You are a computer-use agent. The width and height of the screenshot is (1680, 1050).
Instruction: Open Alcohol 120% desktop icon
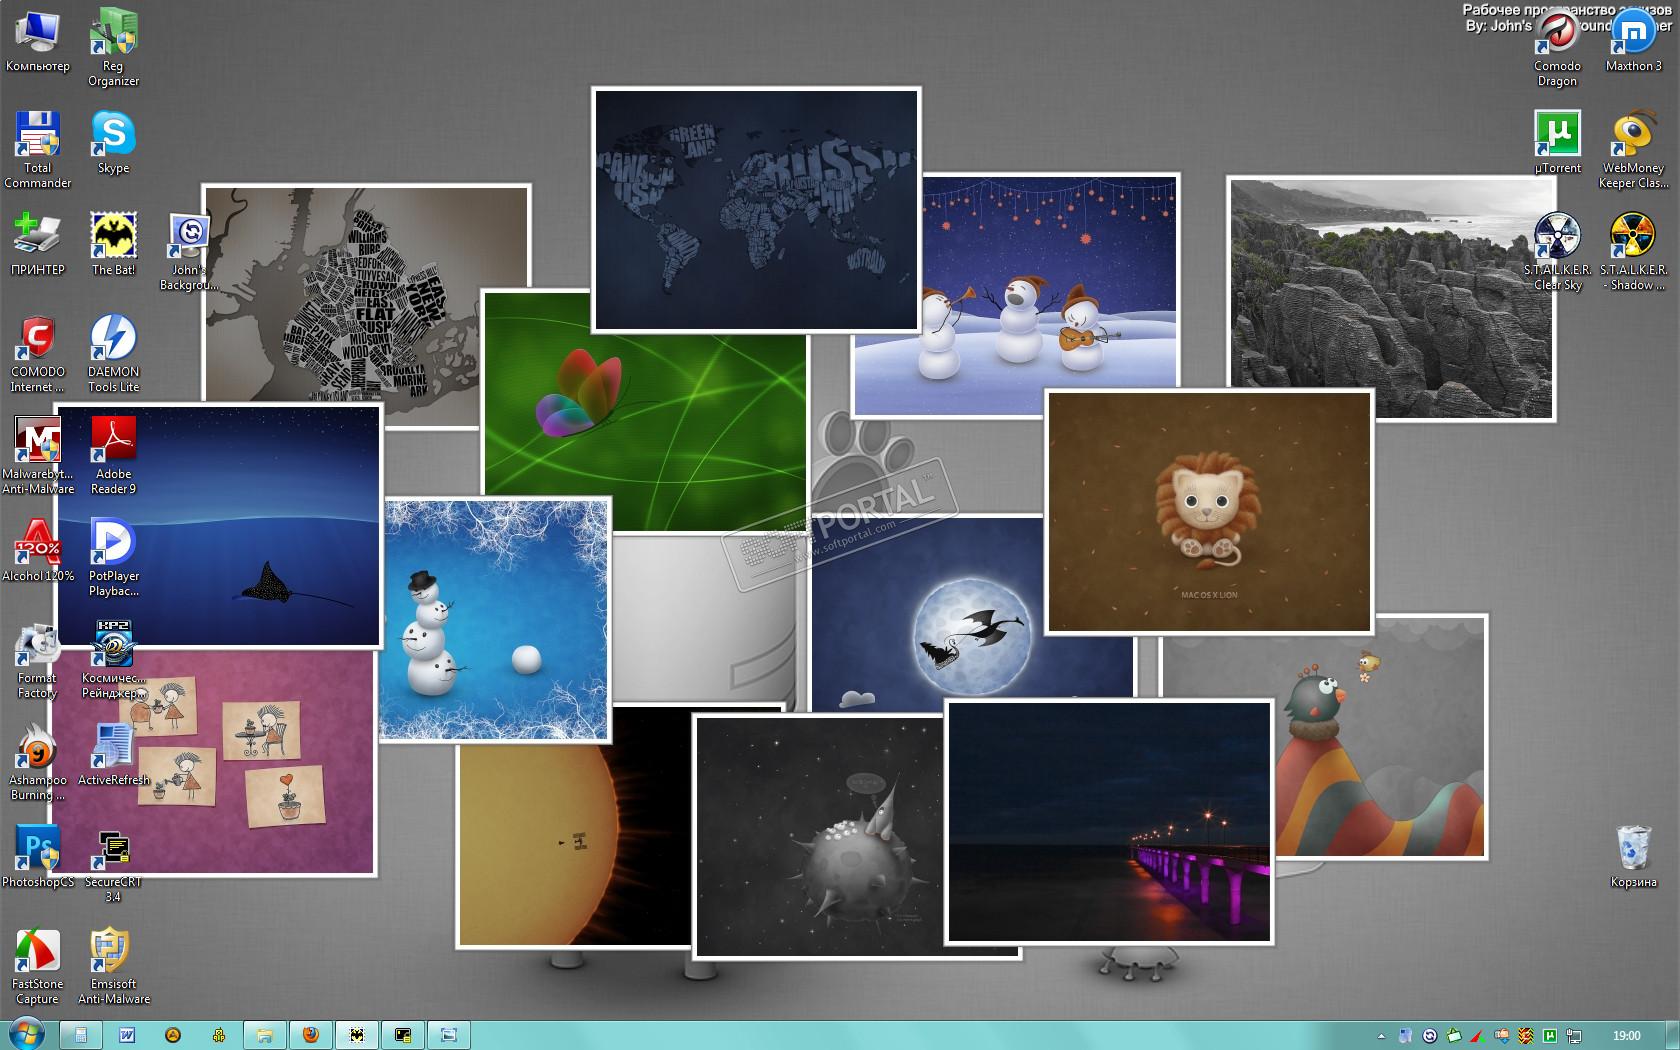click(38, 550)
